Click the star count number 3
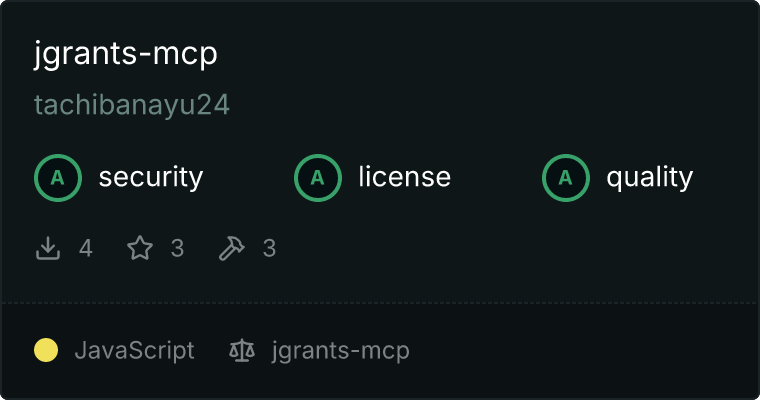 (x=177, y=248)
